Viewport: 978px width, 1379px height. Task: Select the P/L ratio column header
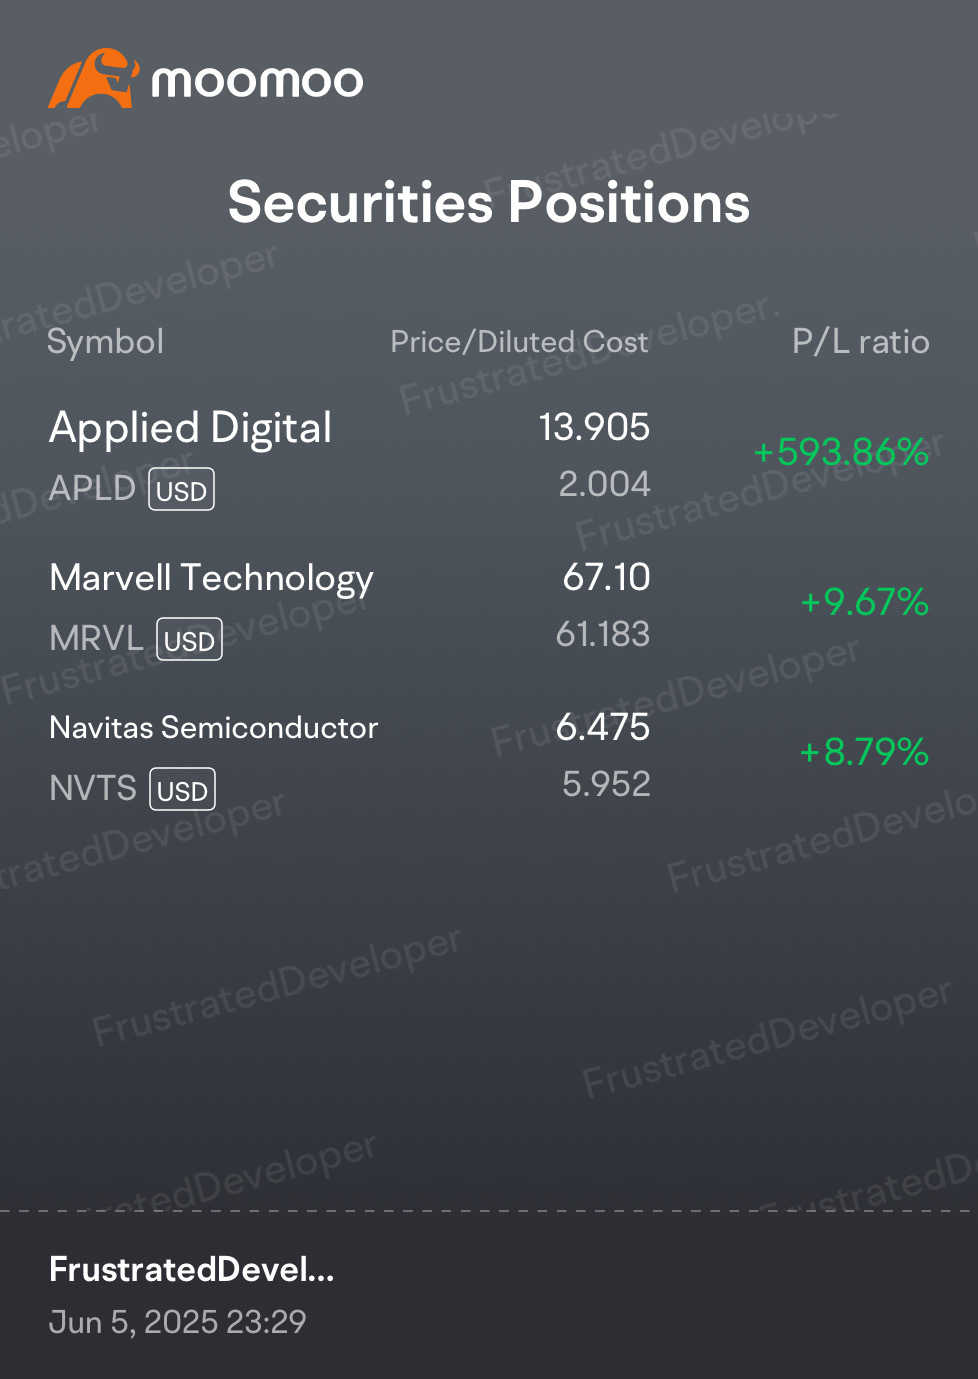(861, 342)
